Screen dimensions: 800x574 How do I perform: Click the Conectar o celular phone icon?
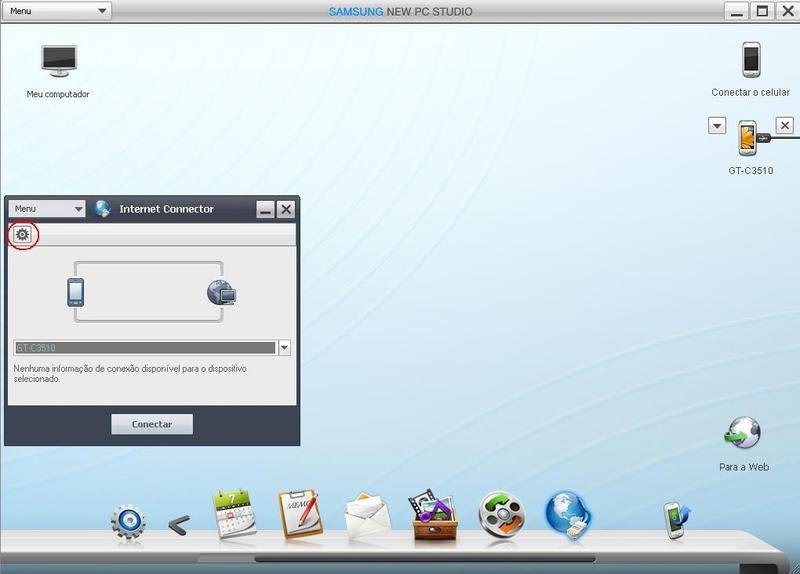click(x=751, y=60)
